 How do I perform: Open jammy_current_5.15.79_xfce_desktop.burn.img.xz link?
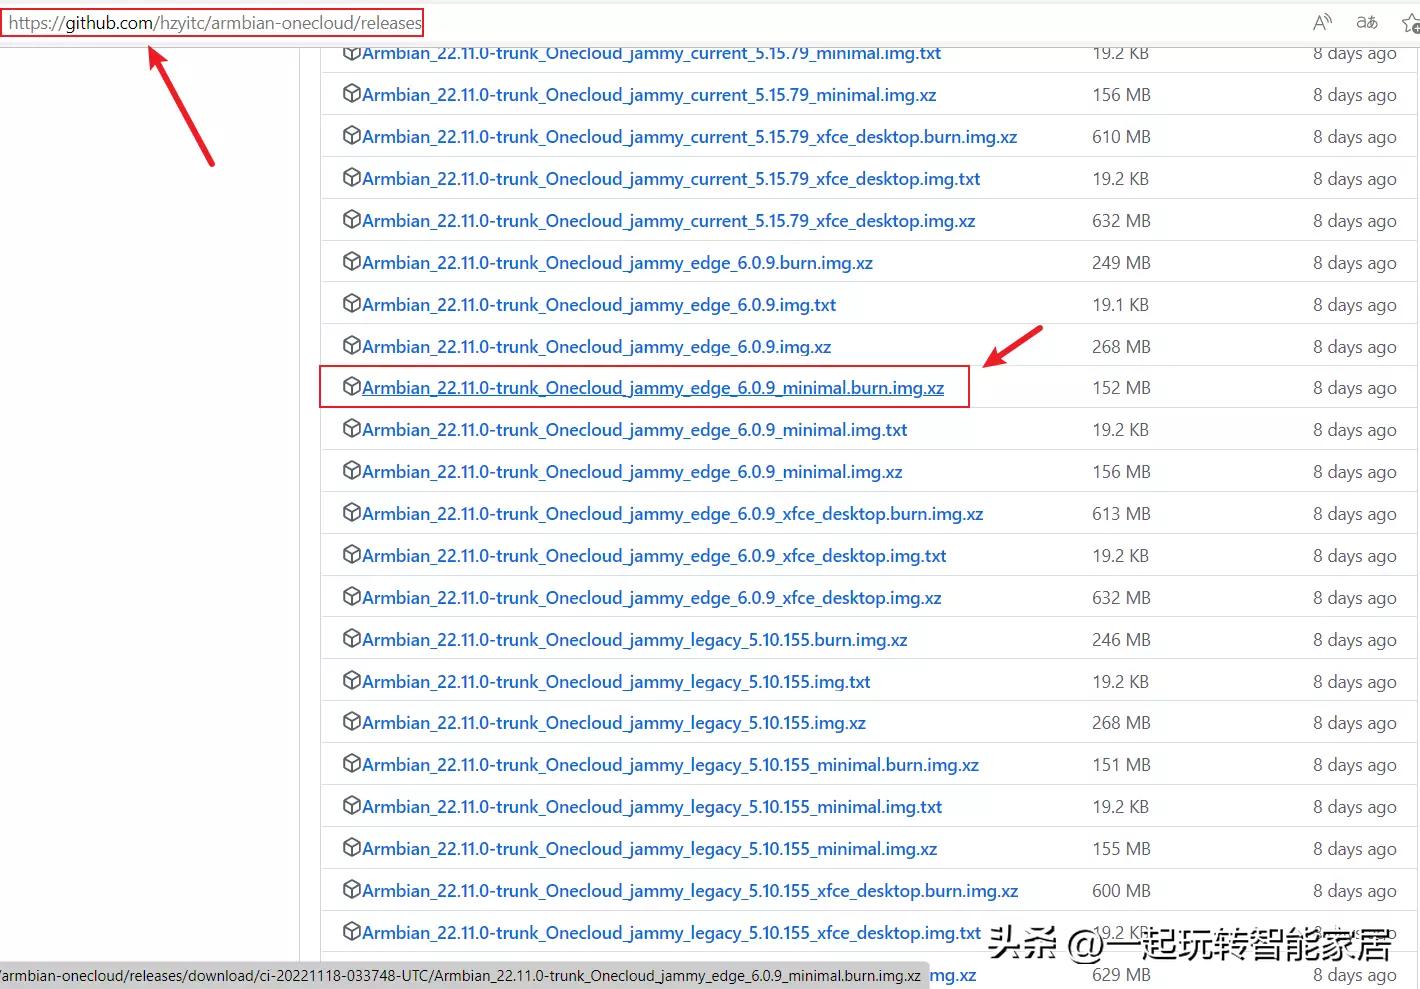[689, 137]
